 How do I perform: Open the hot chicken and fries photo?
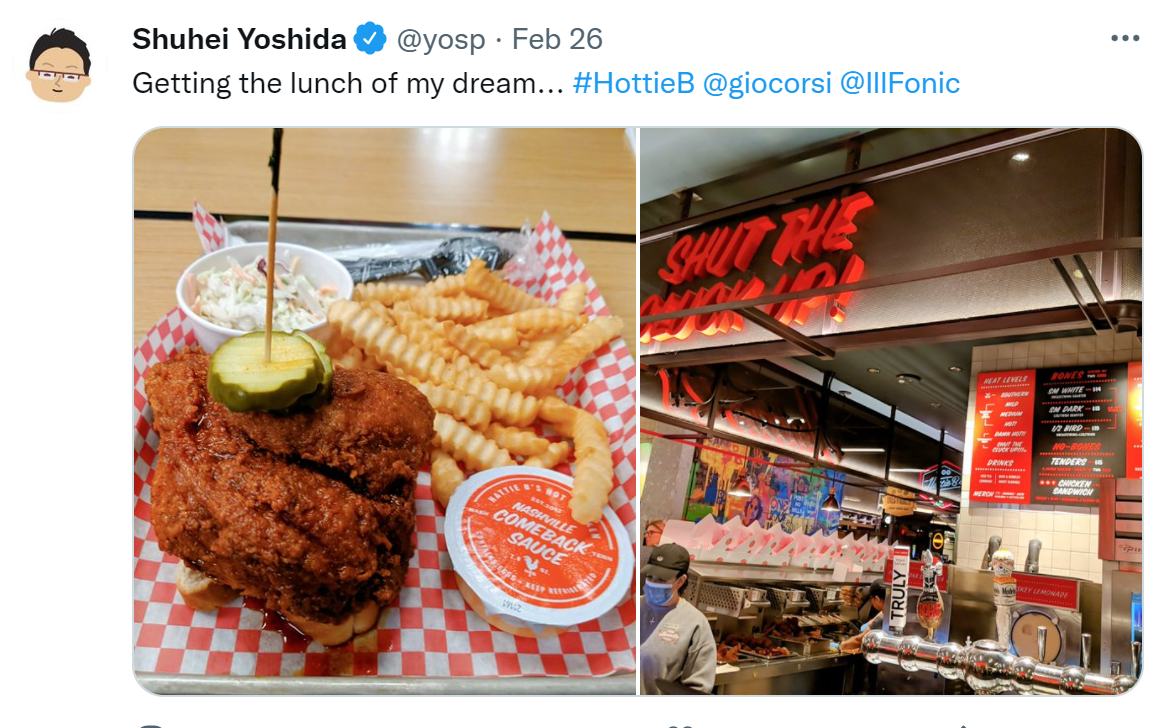[384, 411]
